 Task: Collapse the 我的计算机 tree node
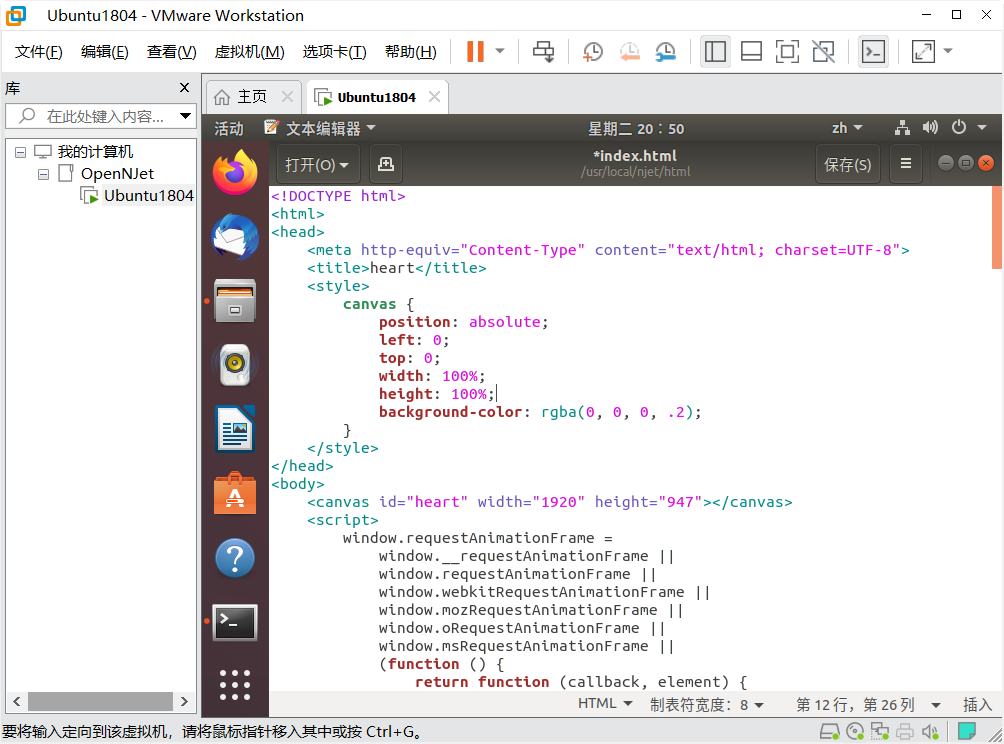(20, 152)
